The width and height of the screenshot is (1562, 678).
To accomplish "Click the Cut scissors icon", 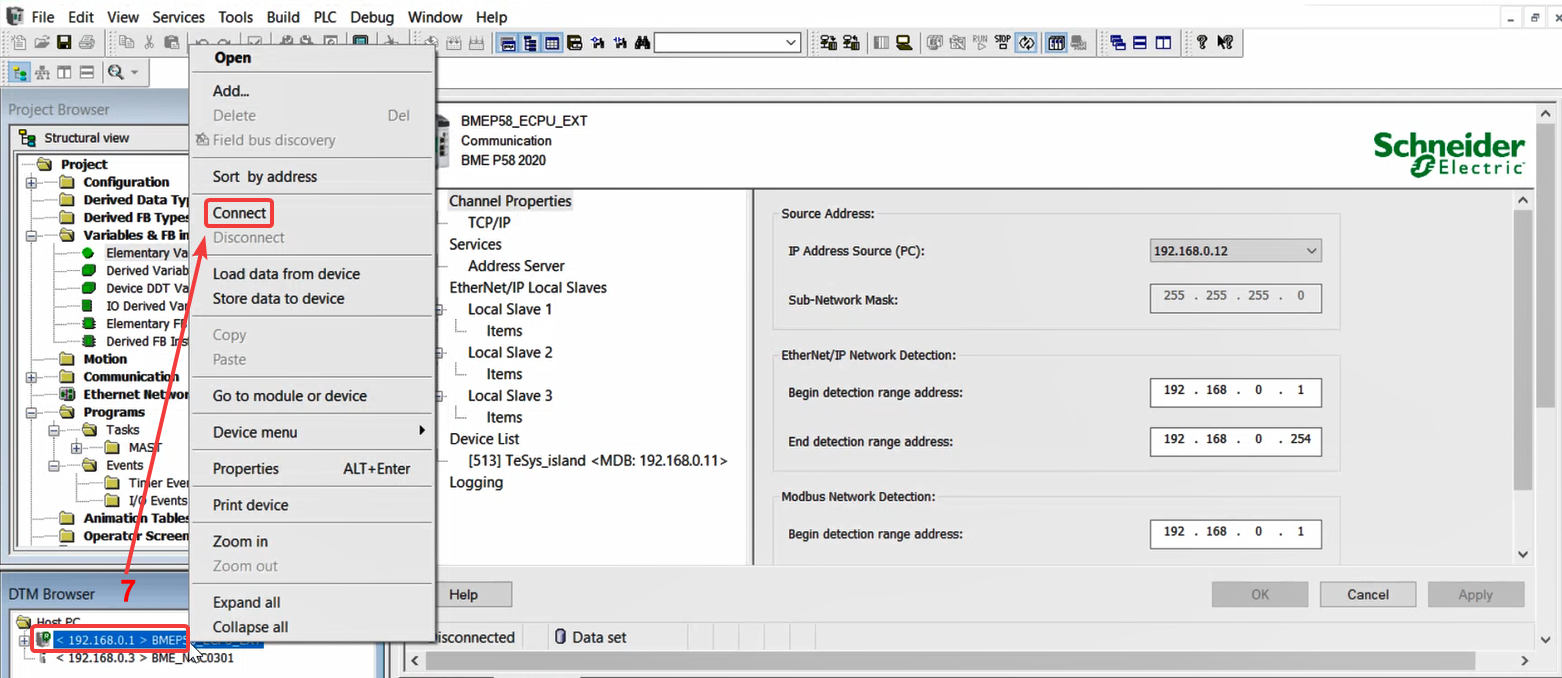I will tap(149, 42).
